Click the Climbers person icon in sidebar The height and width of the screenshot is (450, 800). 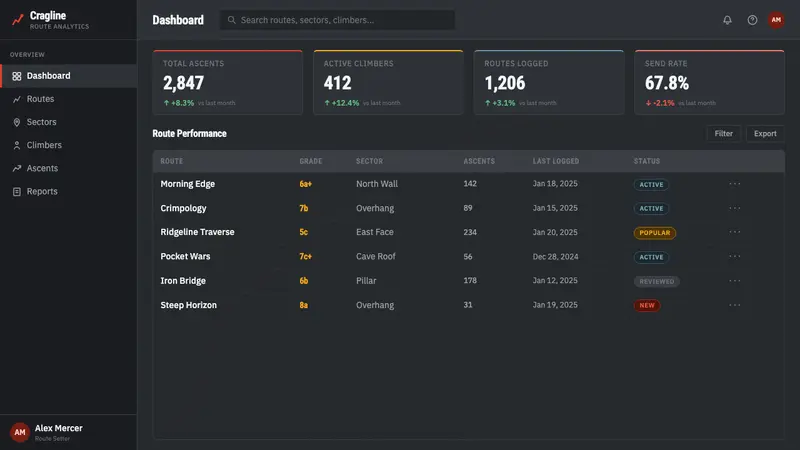[17, 145]
